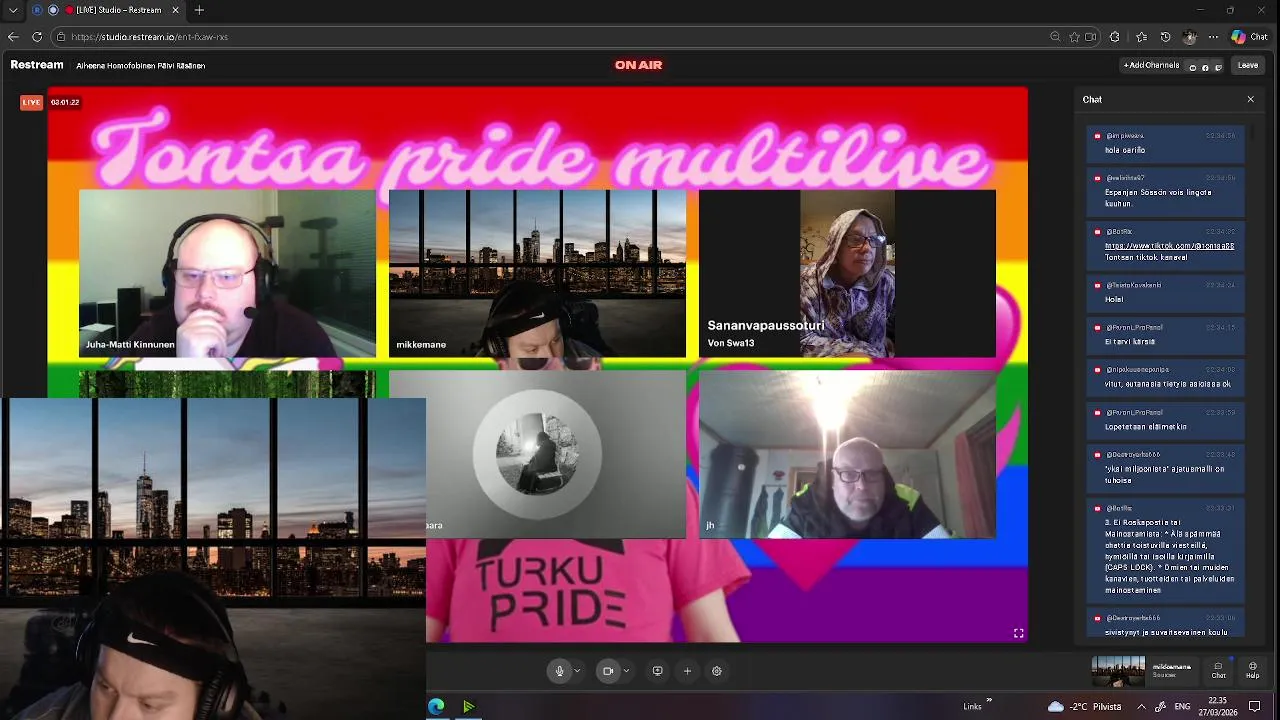The height and width of the screenshot is (720, 1280).
Task: Add page to favorites star icon
Action: pyautogui.click(x=1075, y=37)
